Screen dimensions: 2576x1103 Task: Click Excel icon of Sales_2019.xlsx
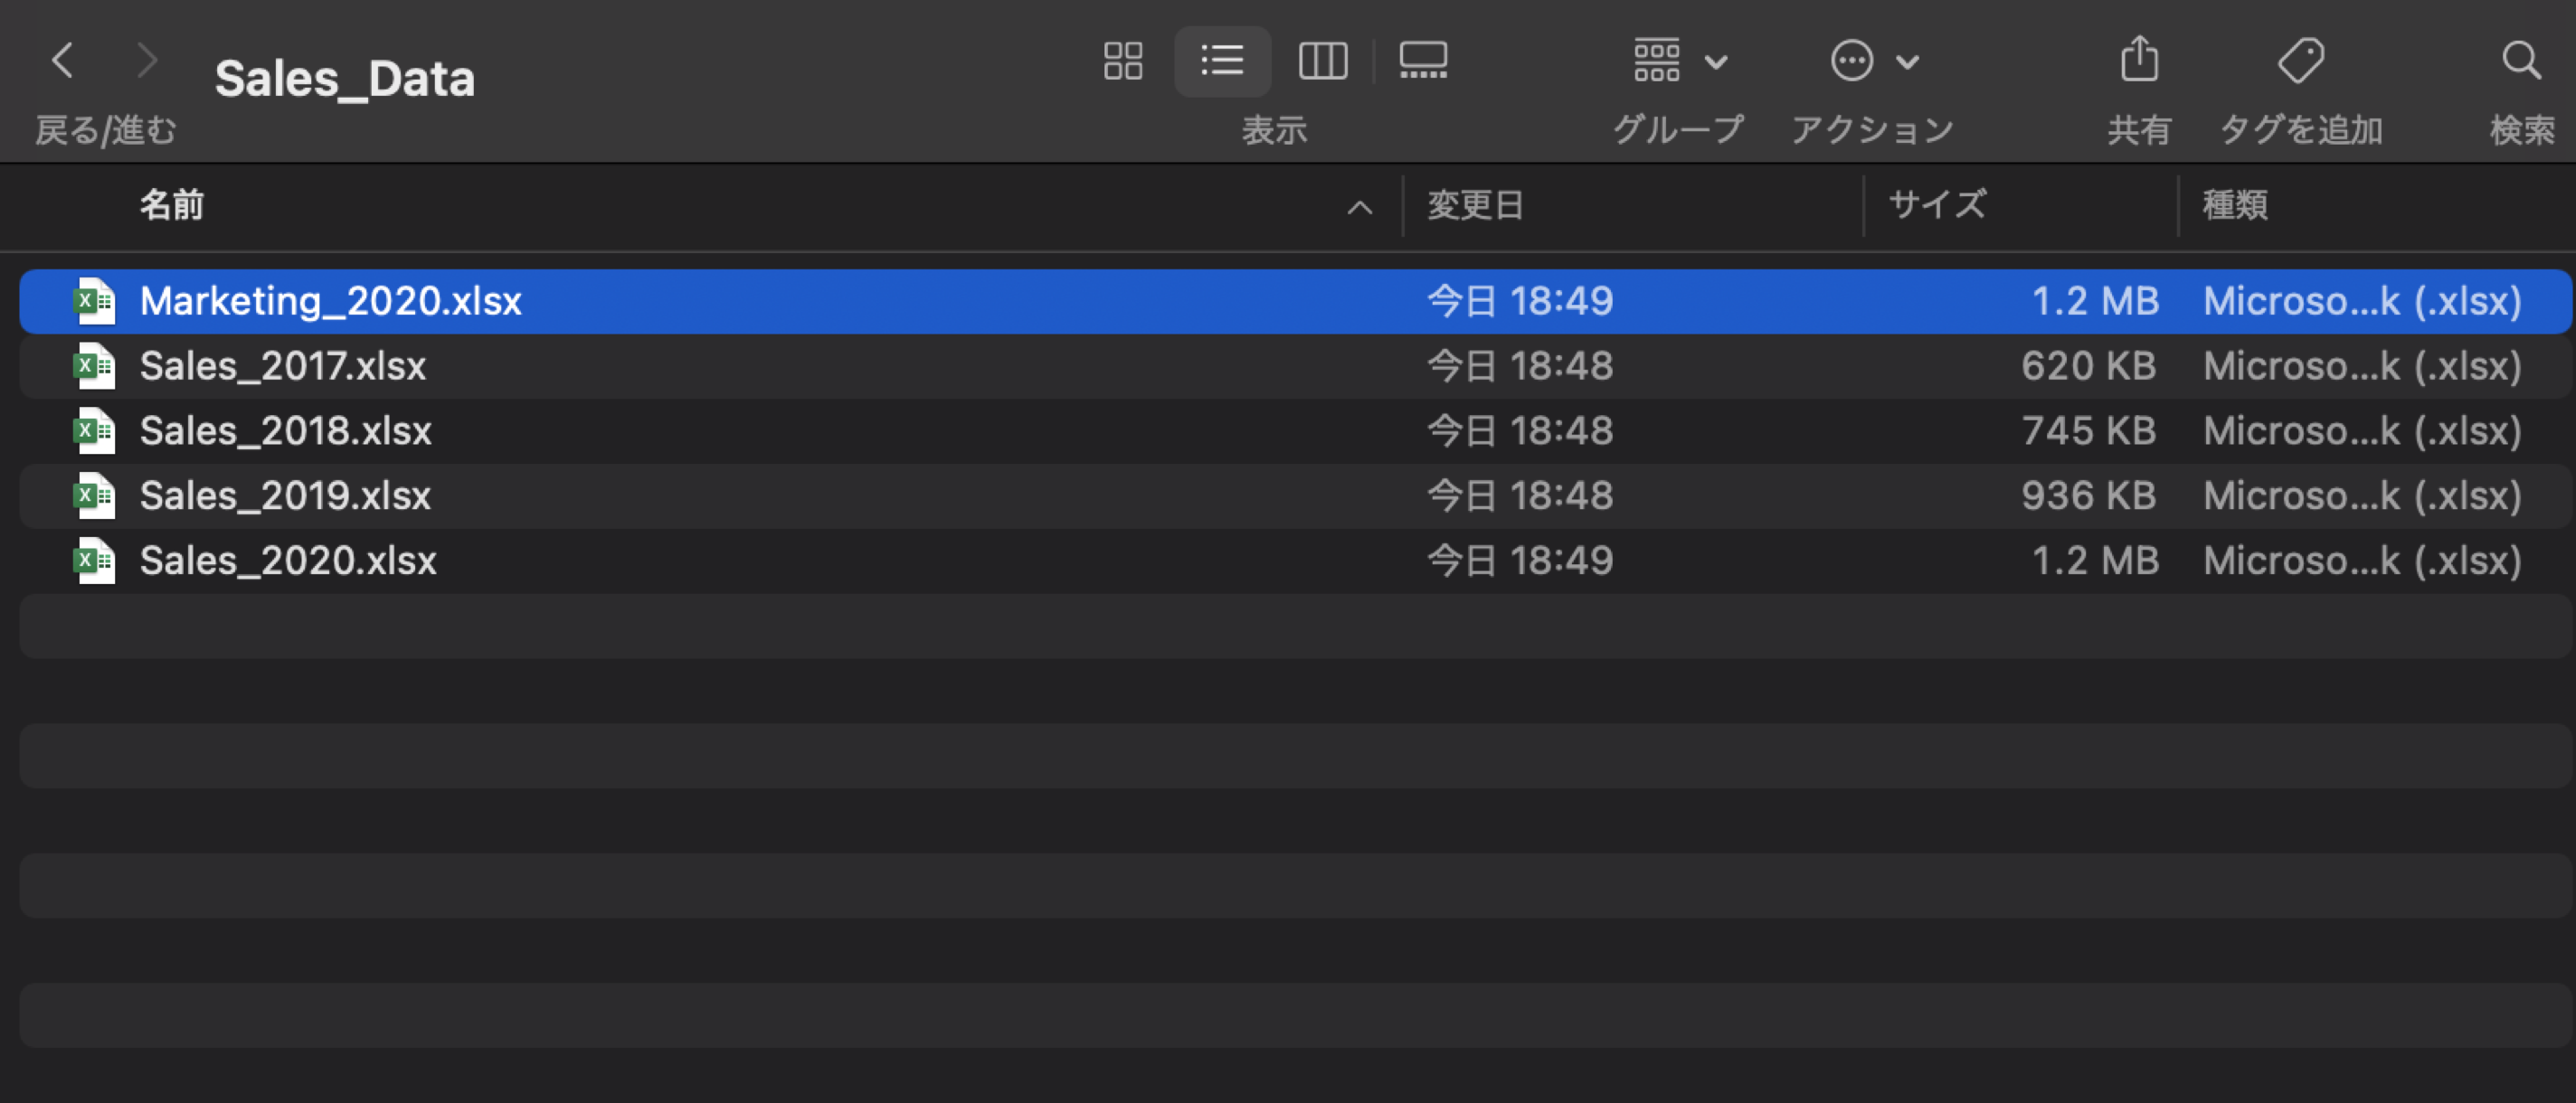[95, 496]
